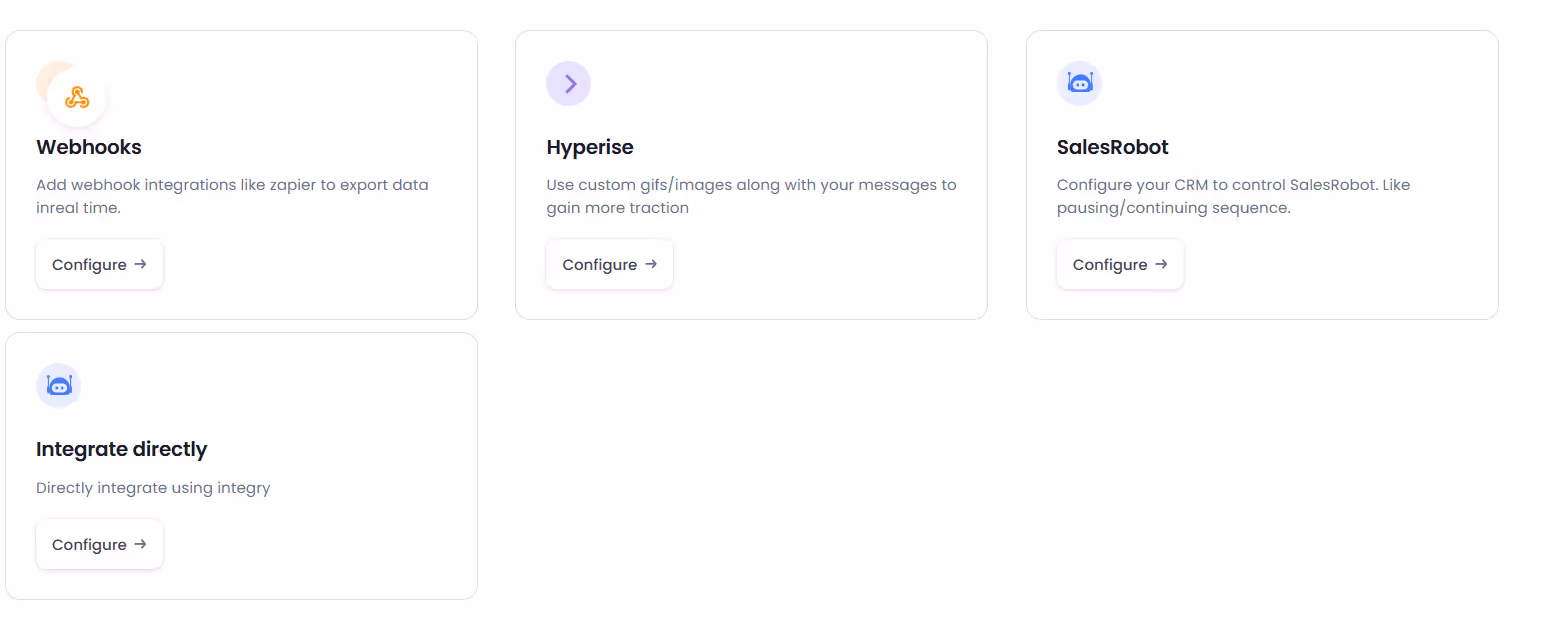1547x639 pixels.
Task: Open the SalesRobot integration card
Action: pos(1262,174)
